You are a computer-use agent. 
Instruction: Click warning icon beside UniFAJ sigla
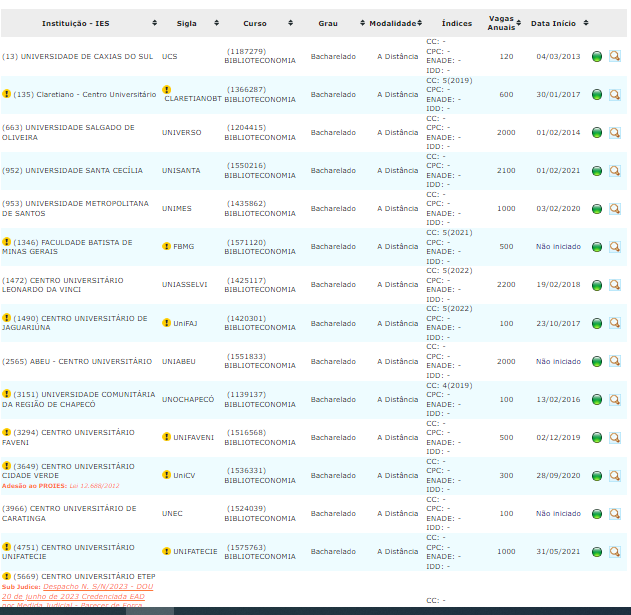[x=166, y=322]
